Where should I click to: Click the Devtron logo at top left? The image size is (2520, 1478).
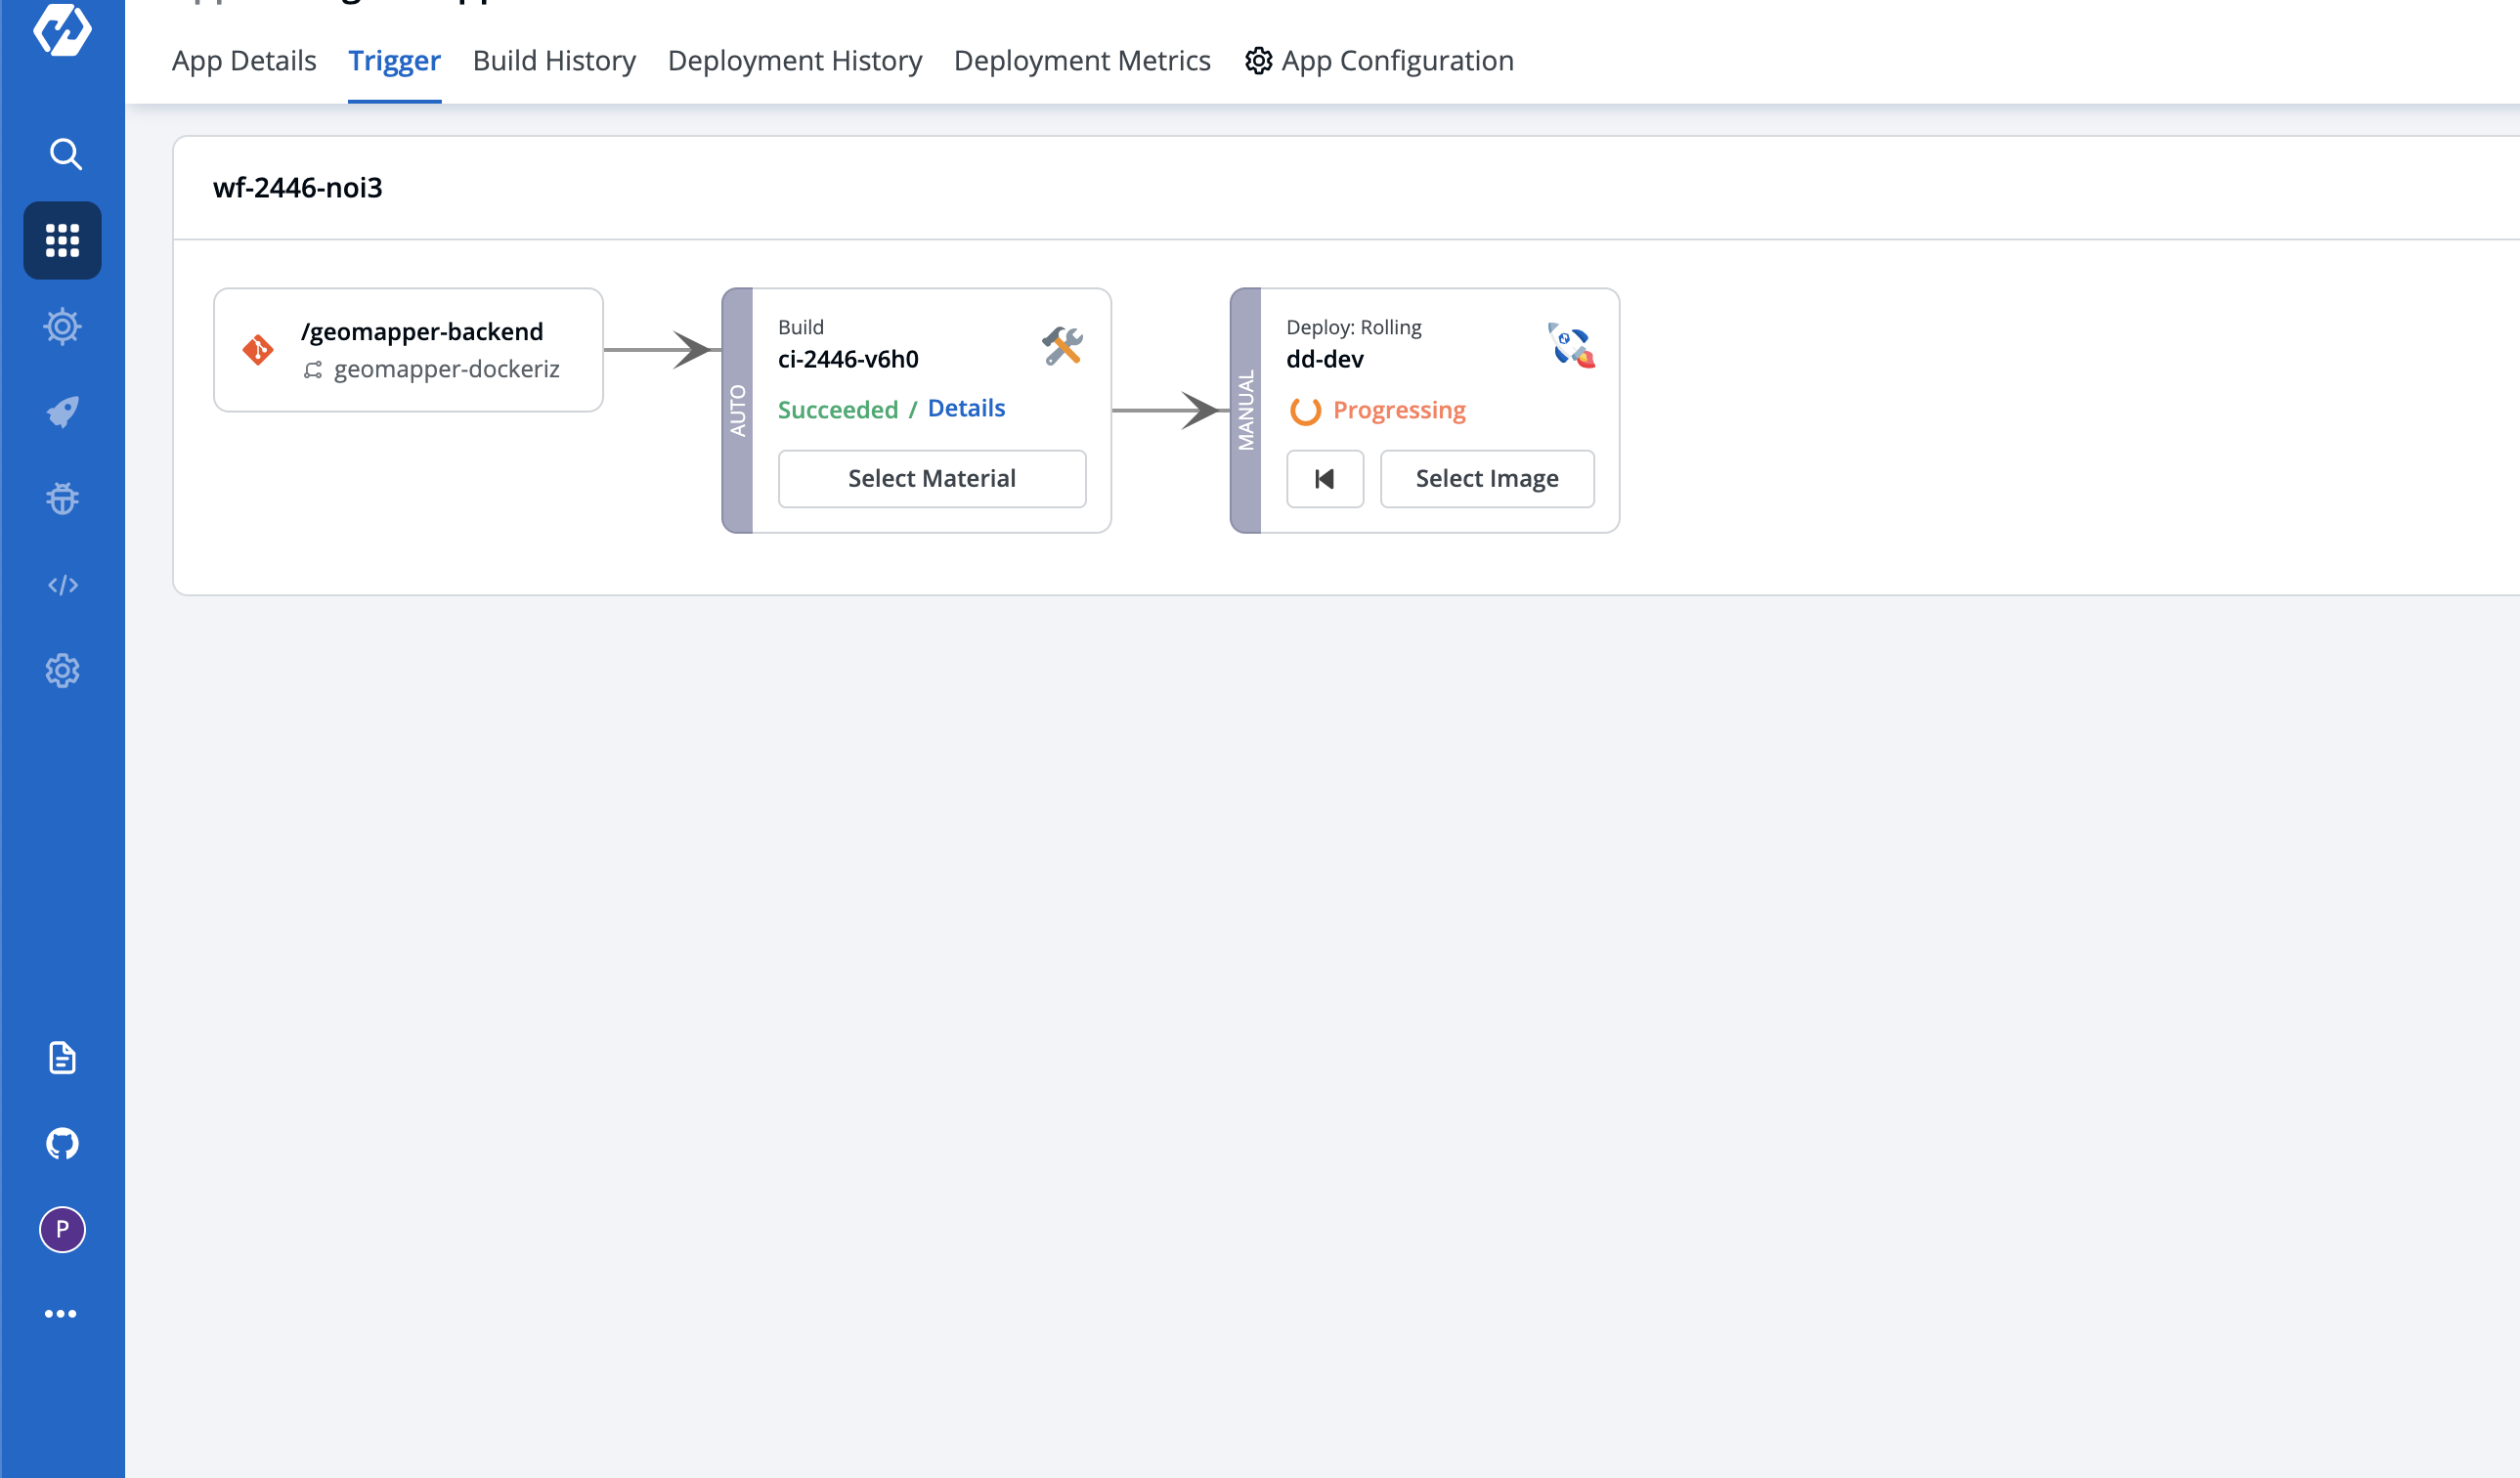tap(62, 28)
